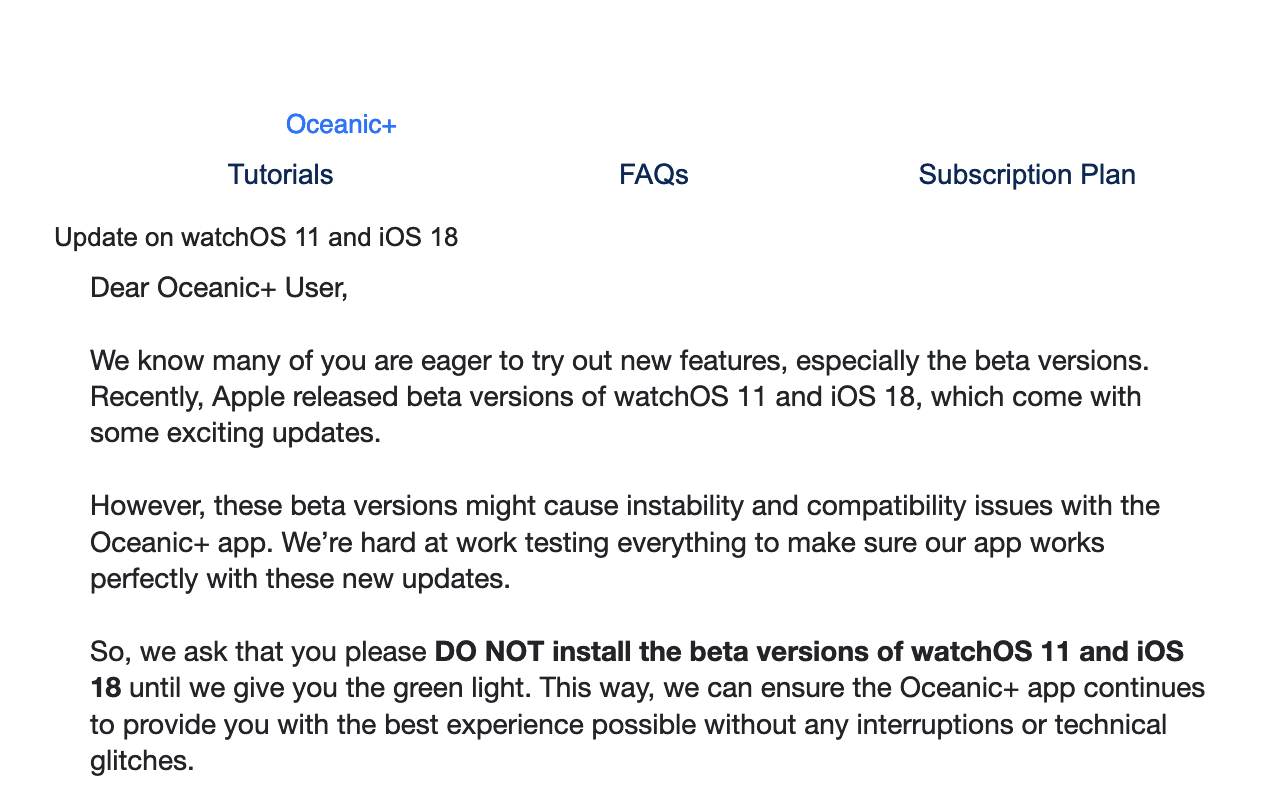Click the 'Update on watchOS 11 and iOS 18' heading
The height and width of the screenshot is (792, 1262).
coord(256,237)
